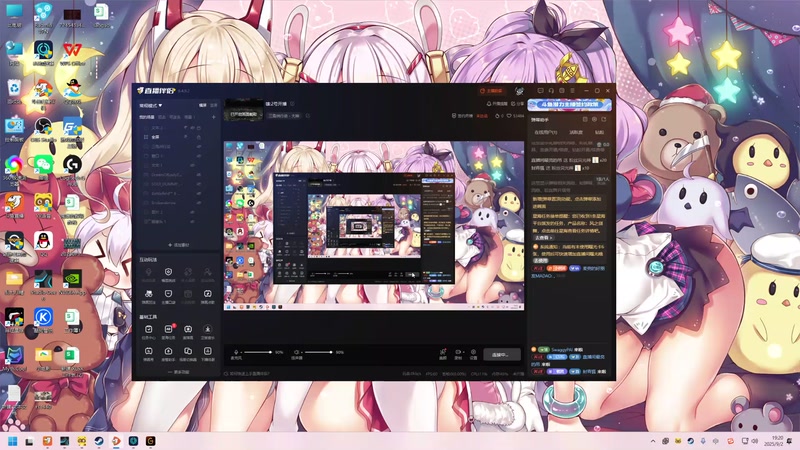Open the 常规模式 mode dropdown
Image resolution: width=800 pixels, height=450 pixels.
(151, 105)
